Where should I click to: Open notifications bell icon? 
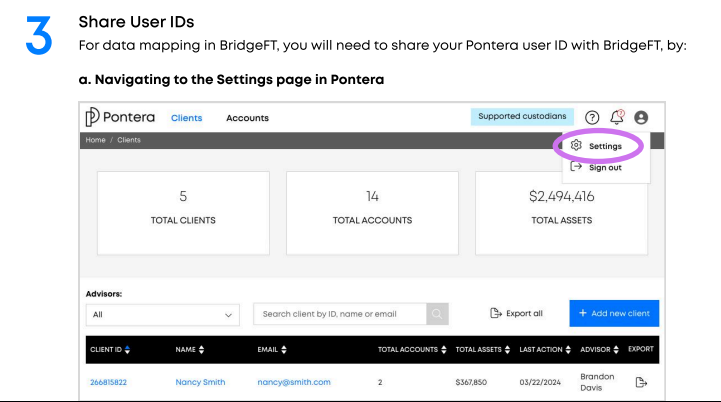click(617, 117)
